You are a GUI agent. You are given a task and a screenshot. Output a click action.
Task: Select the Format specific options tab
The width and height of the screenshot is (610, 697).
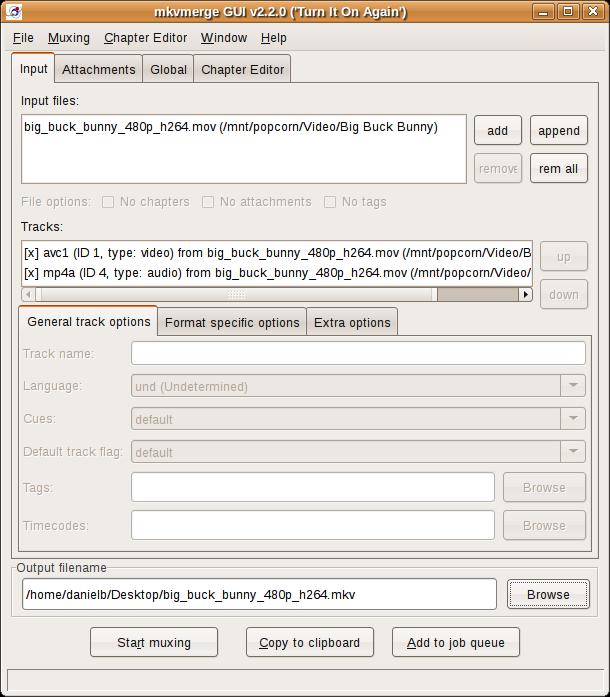232,322
